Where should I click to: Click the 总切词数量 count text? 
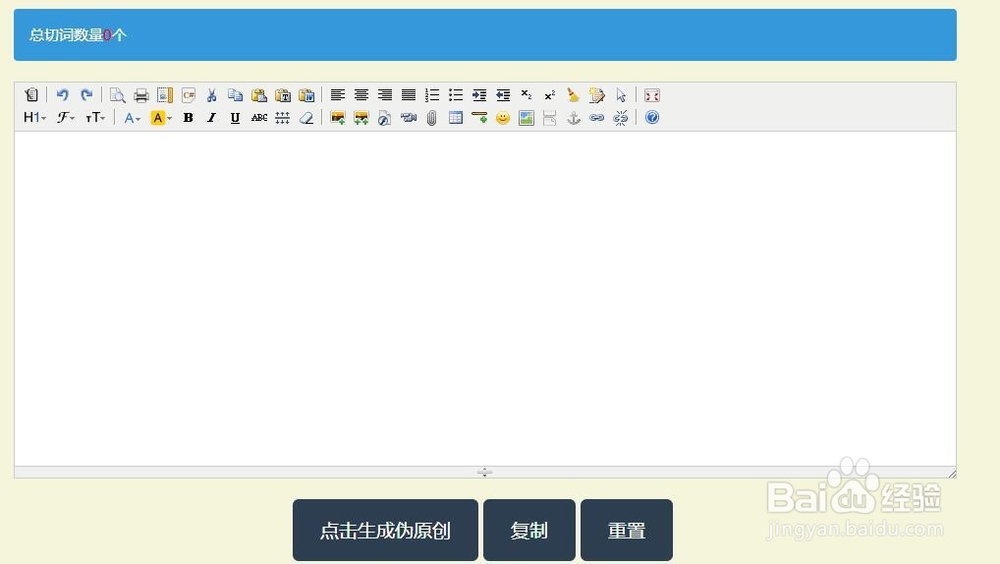[78, 35]
